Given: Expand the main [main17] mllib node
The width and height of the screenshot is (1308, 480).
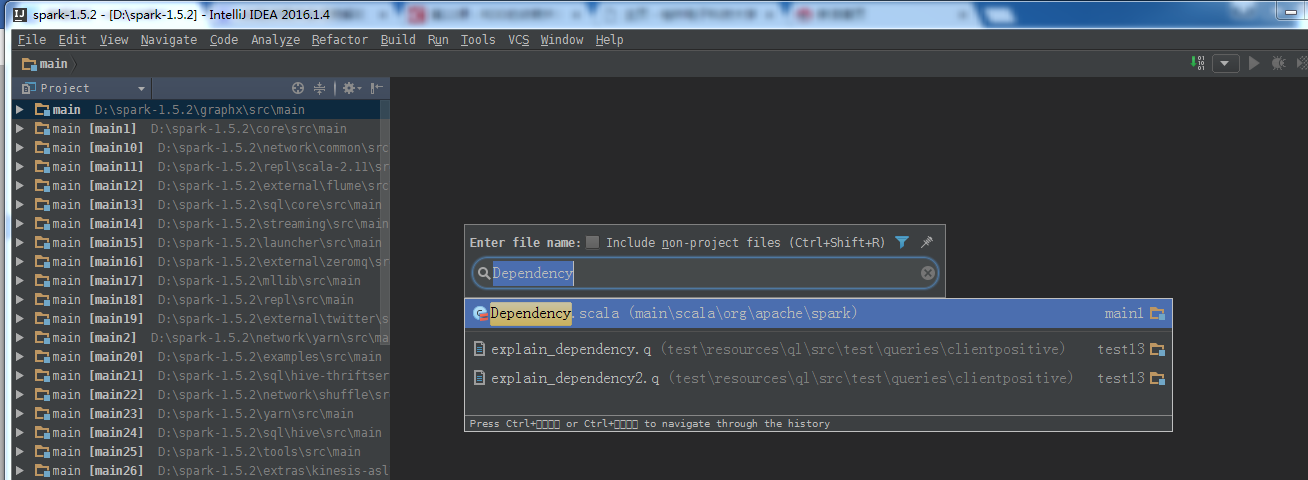Looking at the screenshot, I should [x=20, y=280].
